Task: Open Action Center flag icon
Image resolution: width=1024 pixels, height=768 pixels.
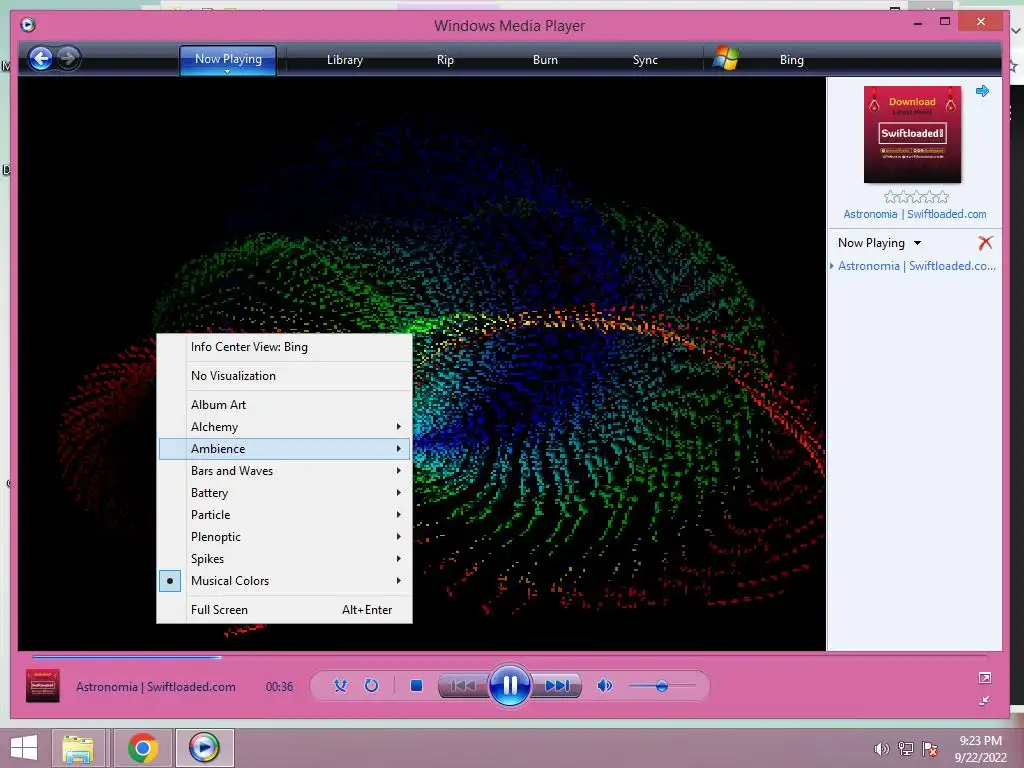Action: coord(930,749)
